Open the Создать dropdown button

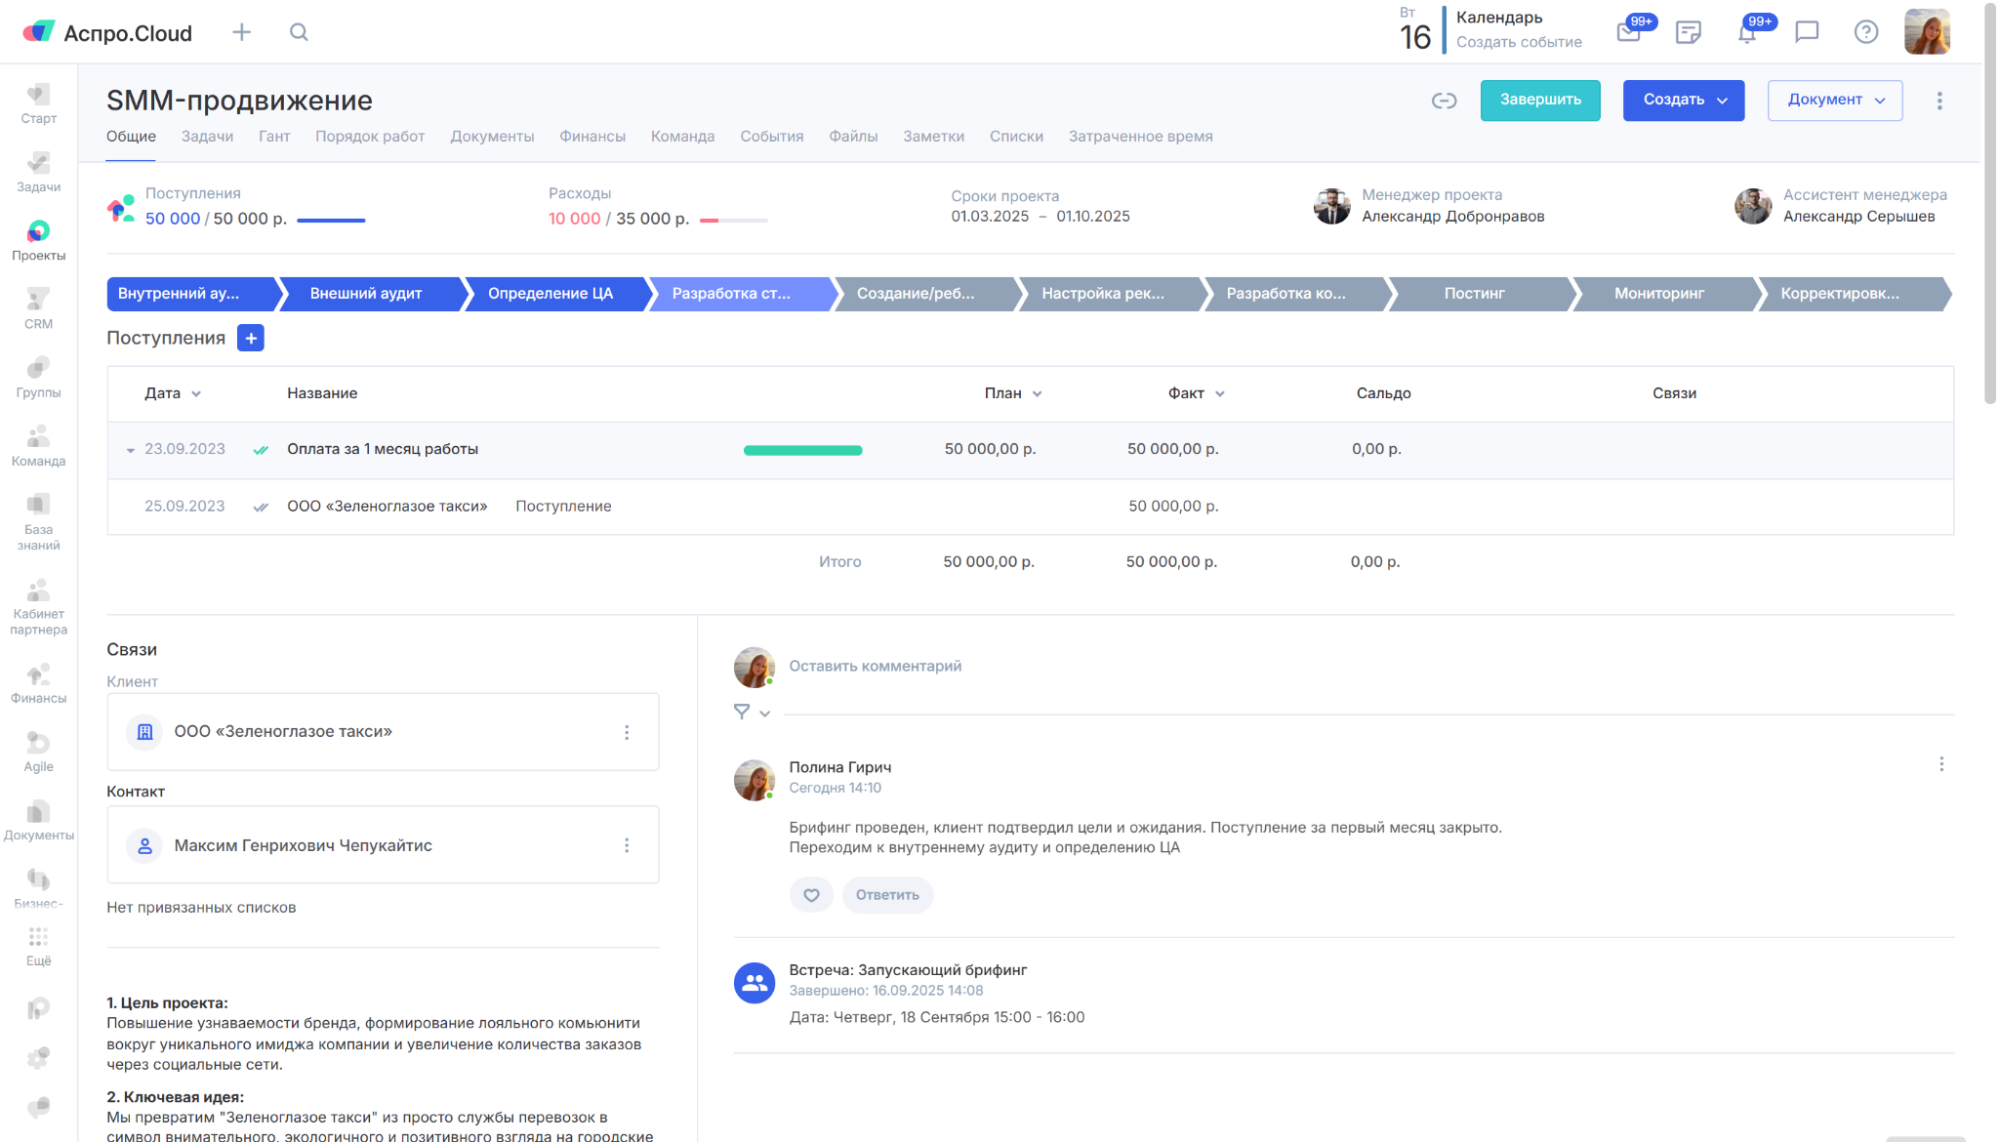point(1683,100)
